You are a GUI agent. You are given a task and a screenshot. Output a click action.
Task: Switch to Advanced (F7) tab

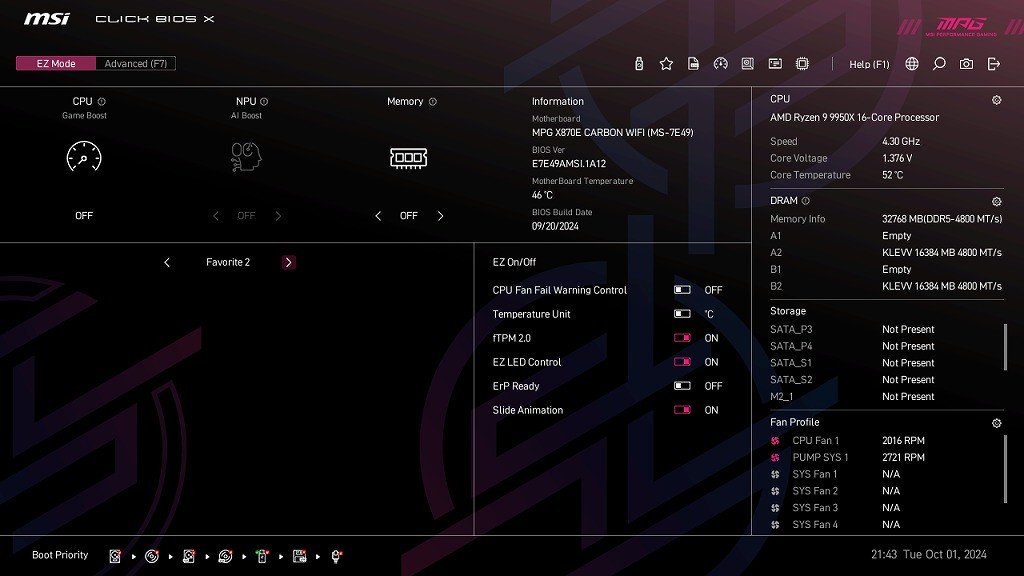[136, 63]
